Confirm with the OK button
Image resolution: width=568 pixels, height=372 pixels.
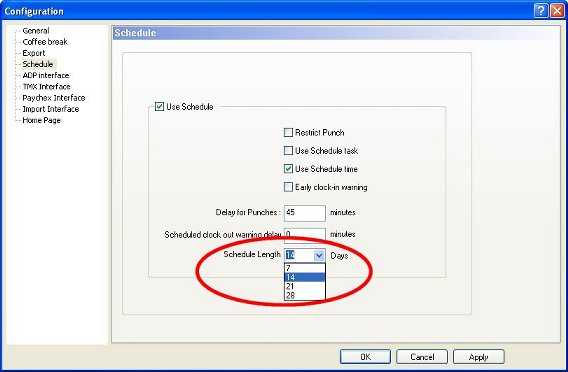(365, 357)
